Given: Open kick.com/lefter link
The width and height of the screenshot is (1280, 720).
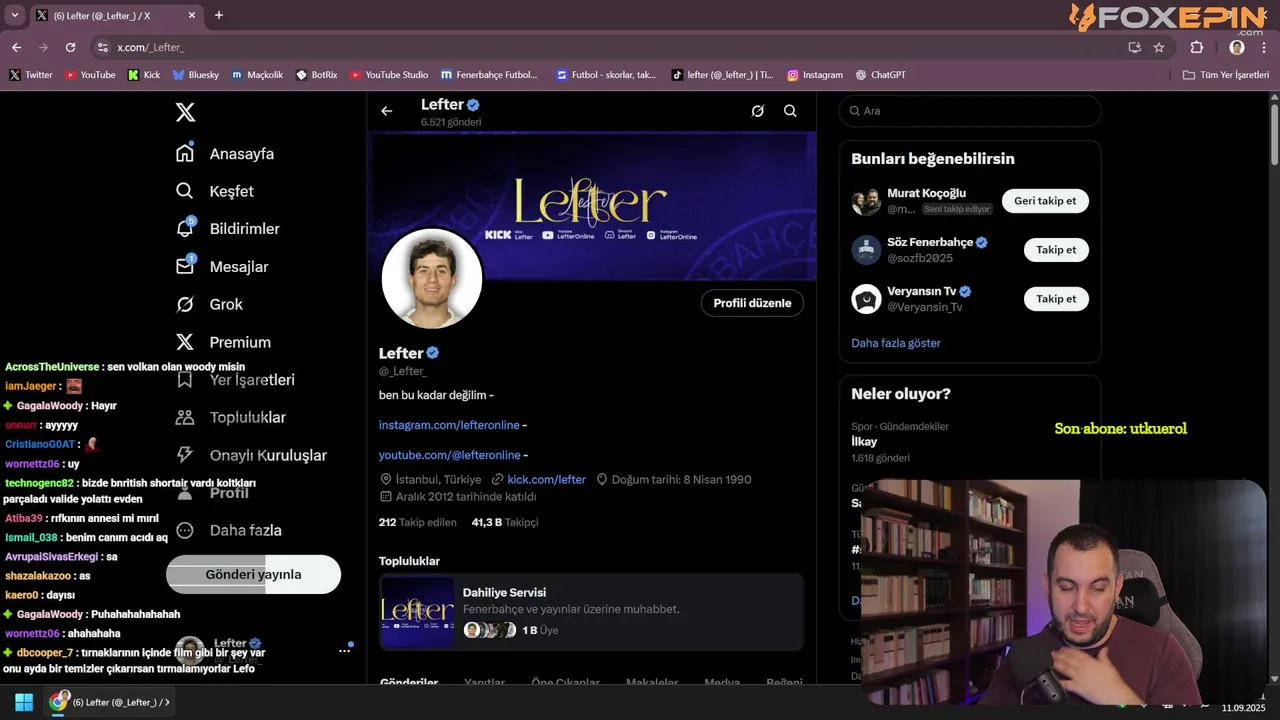Looking at the screenshot, I should [x=546, y=480].
